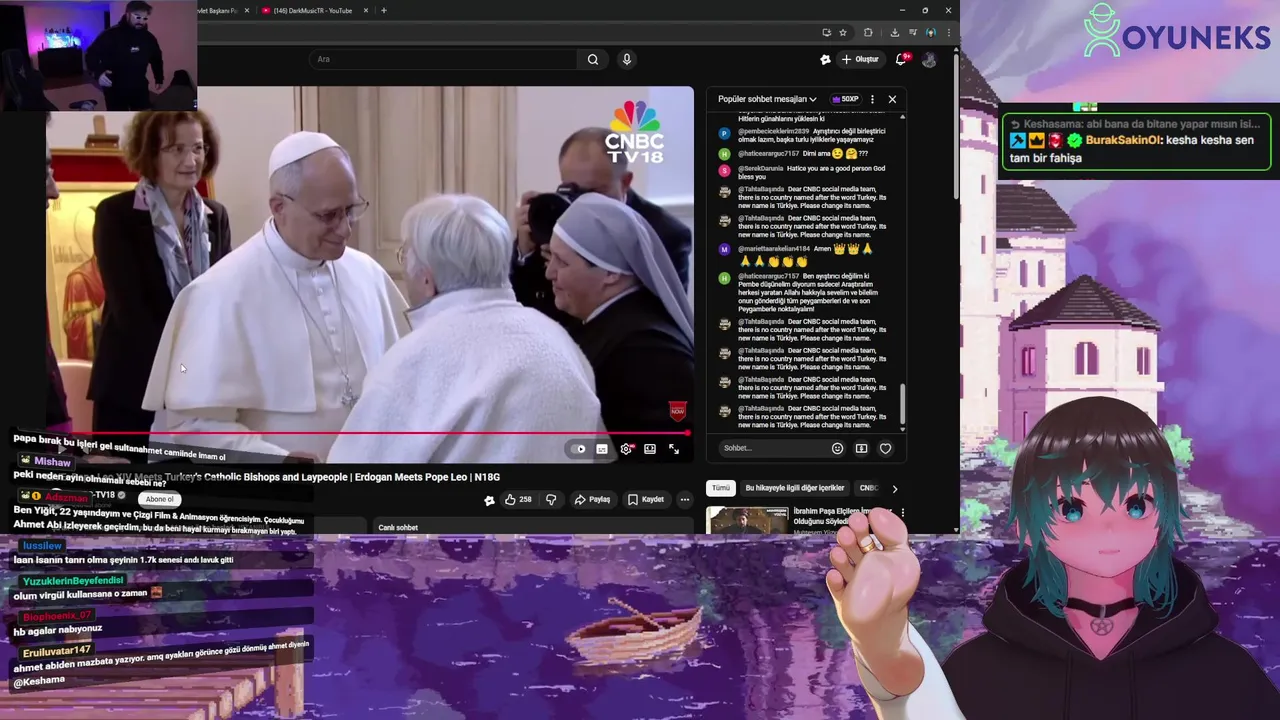Click the YouTube search magnifier button
Viewport: 1280px width, 720px height.
(593, 59)
